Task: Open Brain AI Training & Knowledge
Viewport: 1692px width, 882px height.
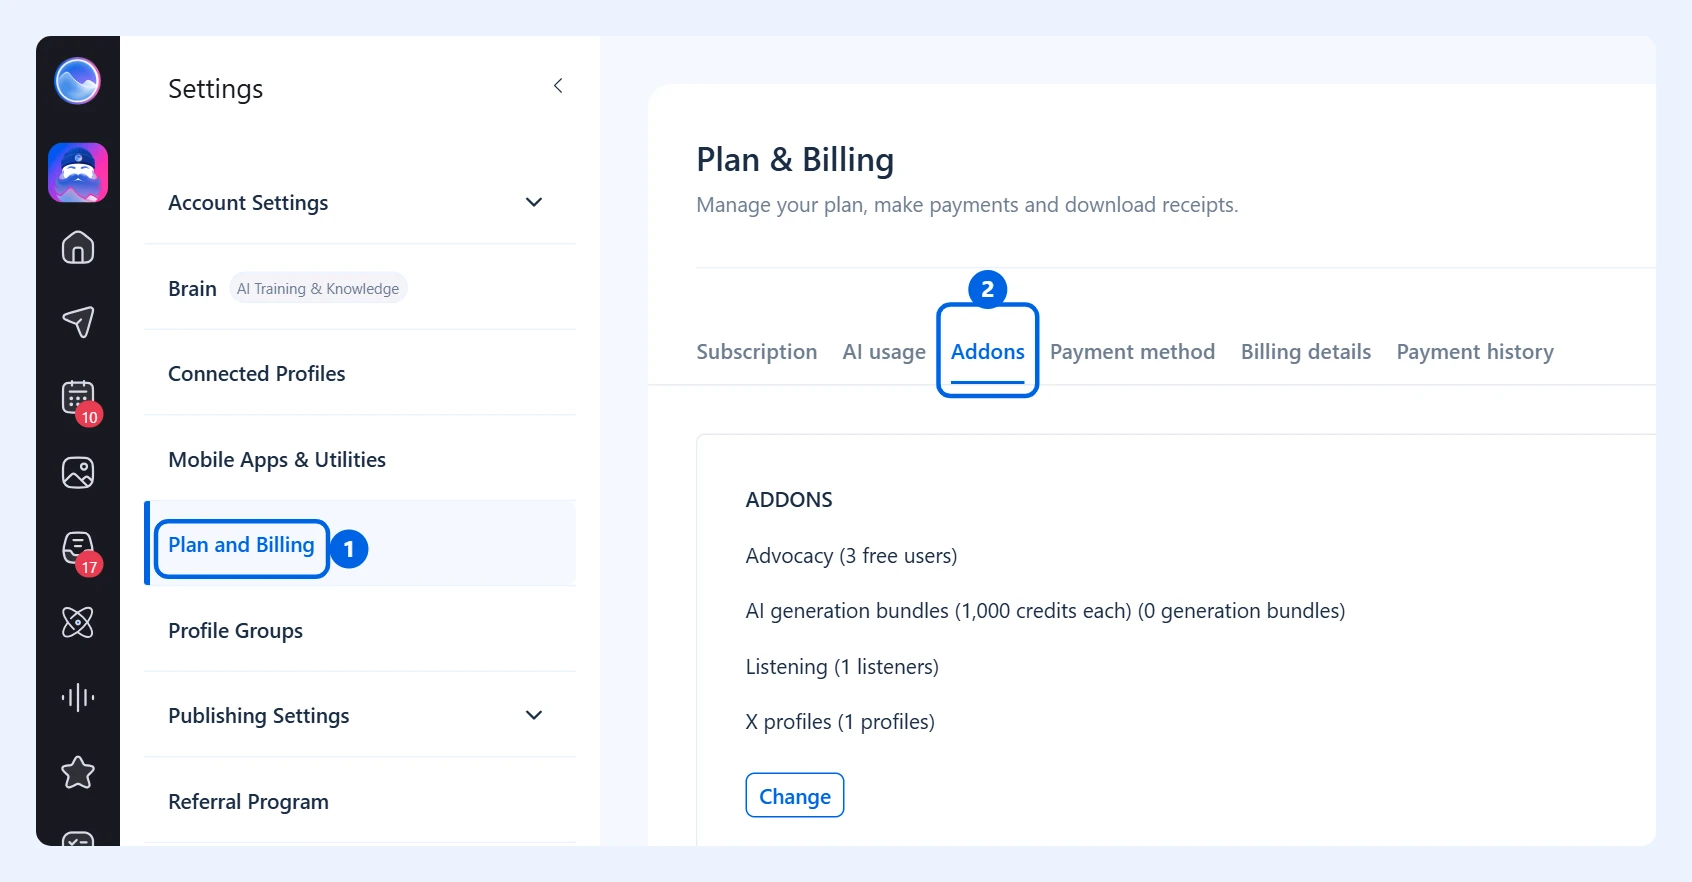Action: [360, 288]
